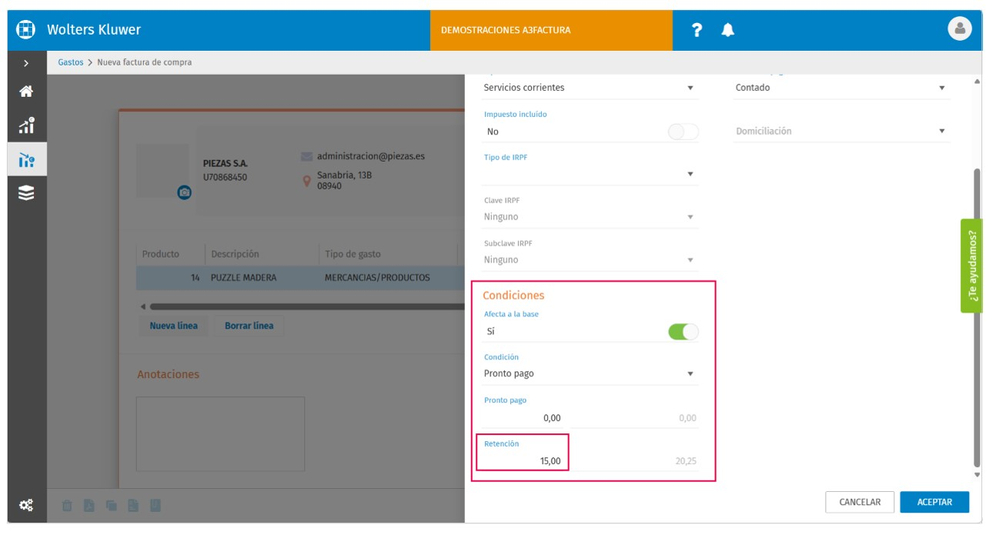Click the retention amount 20,25

tap(686, 461)
